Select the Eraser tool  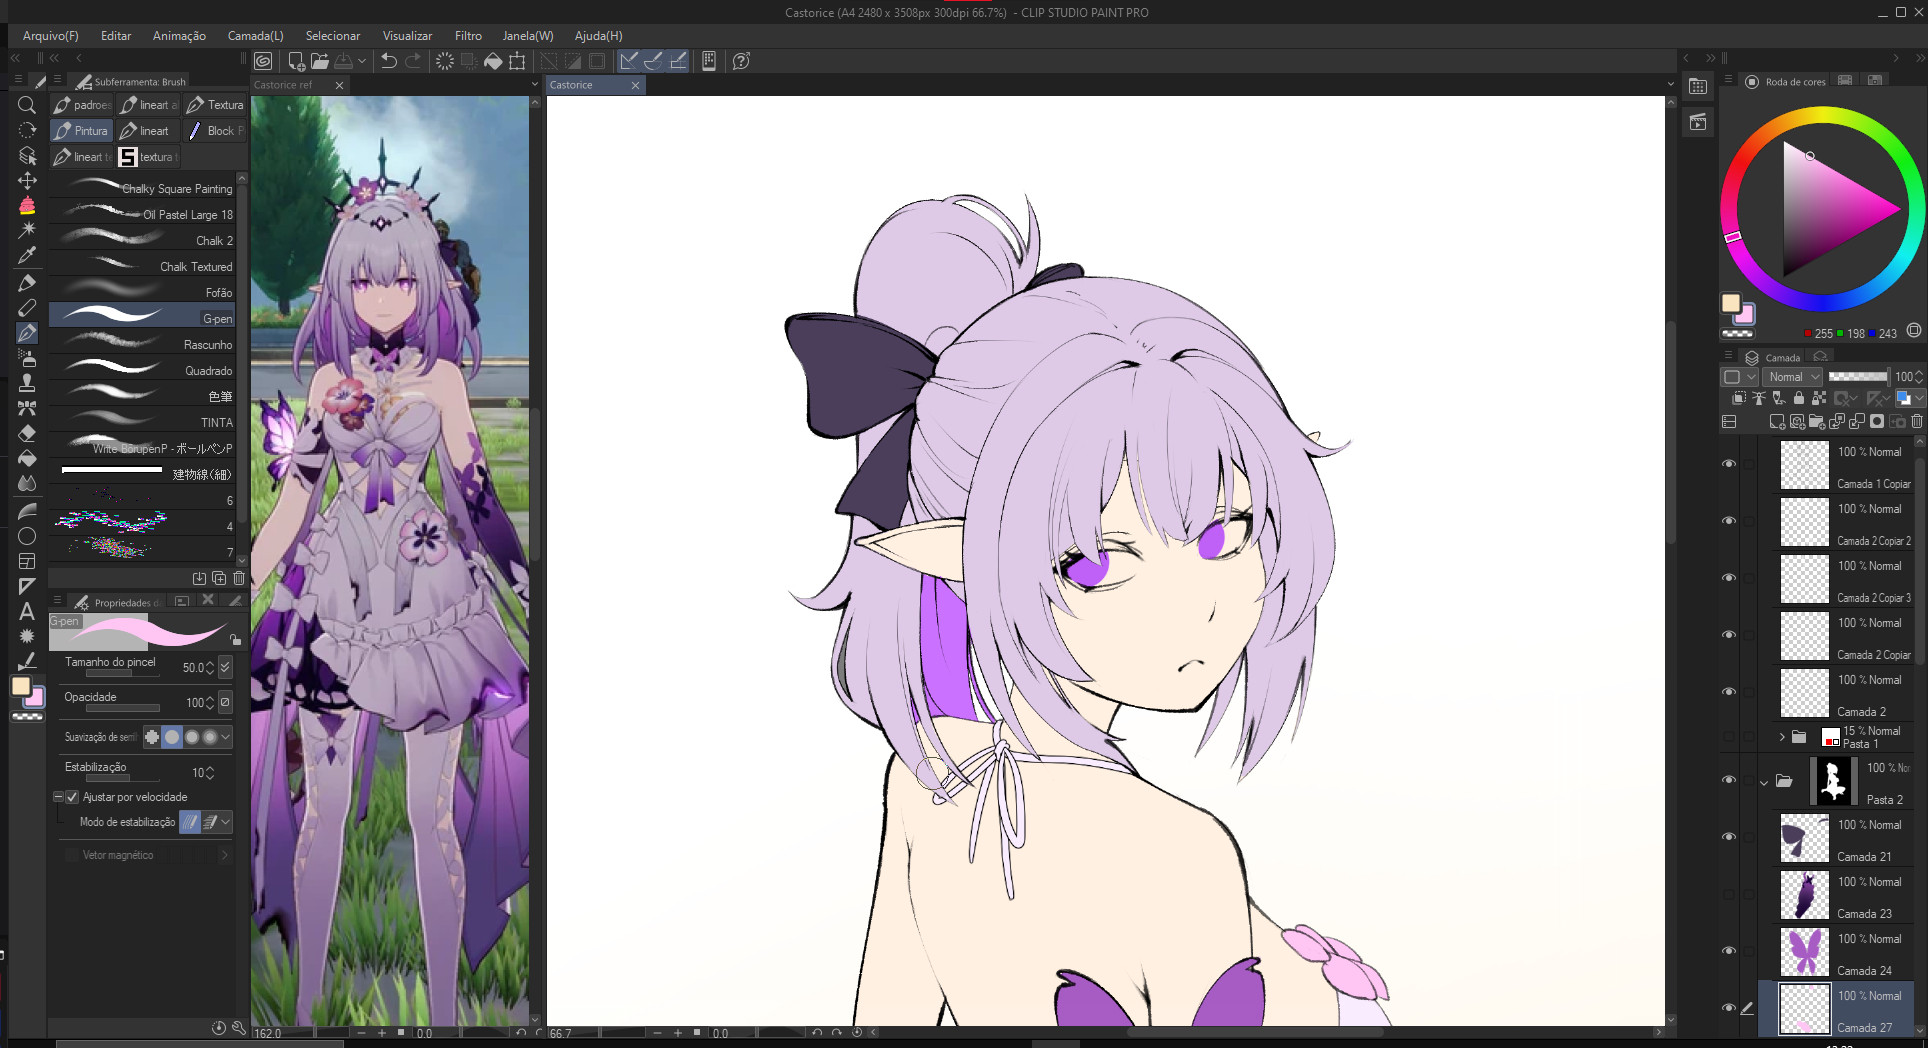coord(27,434)
